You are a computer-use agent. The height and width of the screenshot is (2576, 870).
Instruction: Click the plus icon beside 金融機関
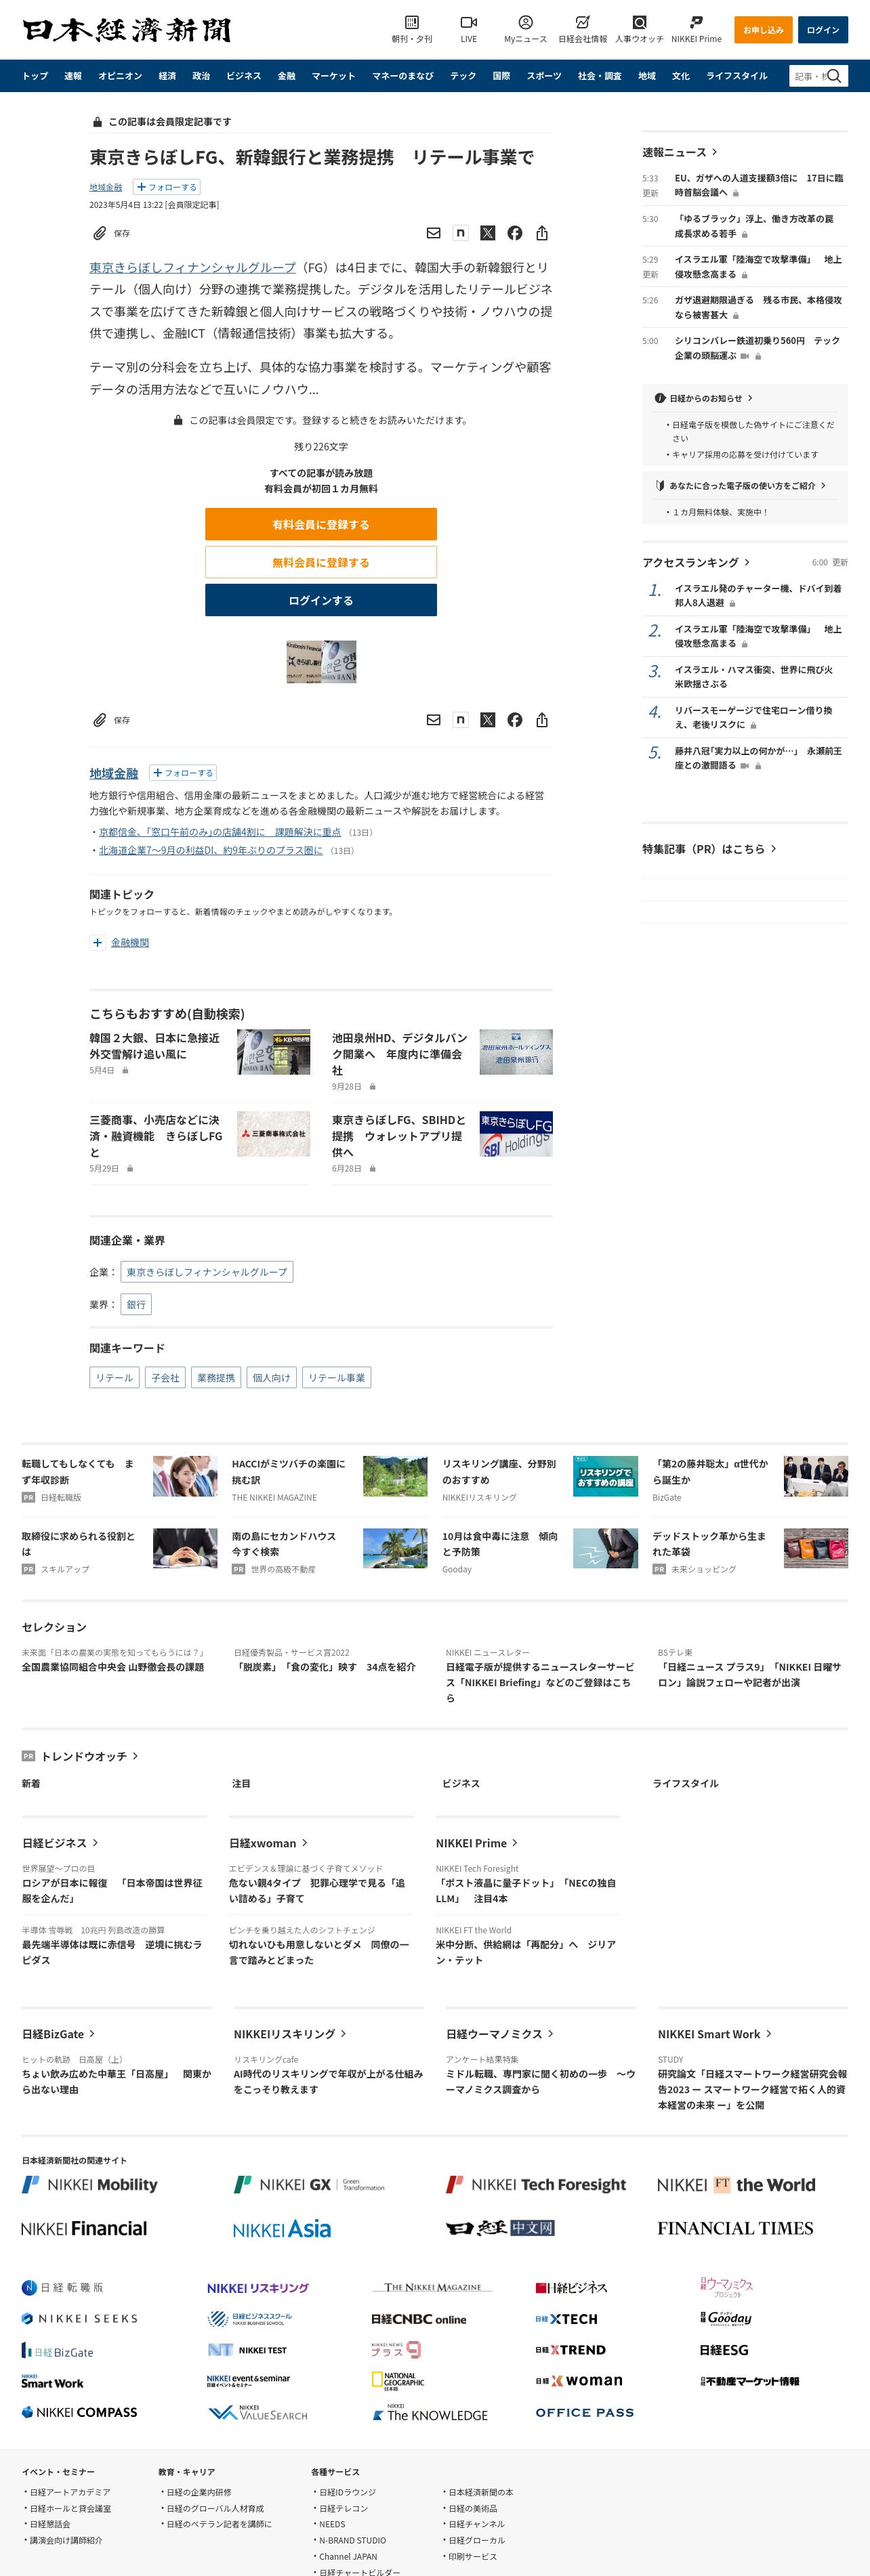(97, 942)
